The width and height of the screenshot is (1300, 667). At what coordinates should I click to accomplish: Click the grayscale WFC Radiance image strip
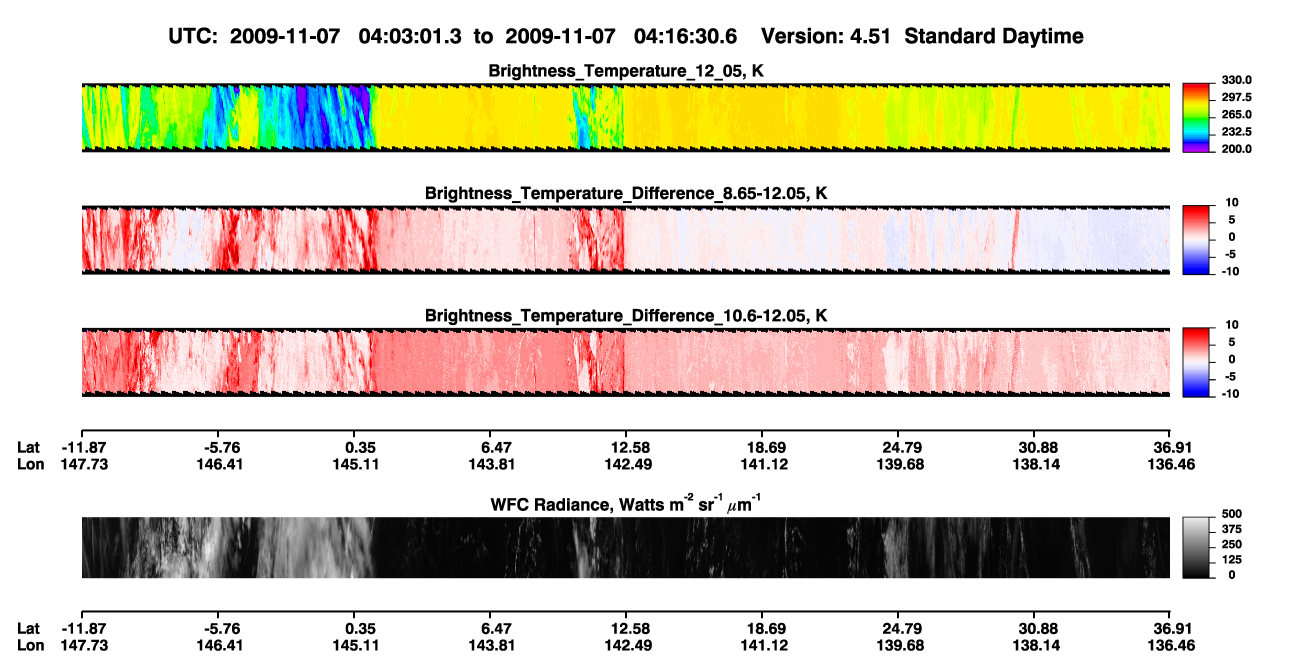click(626, 547)
